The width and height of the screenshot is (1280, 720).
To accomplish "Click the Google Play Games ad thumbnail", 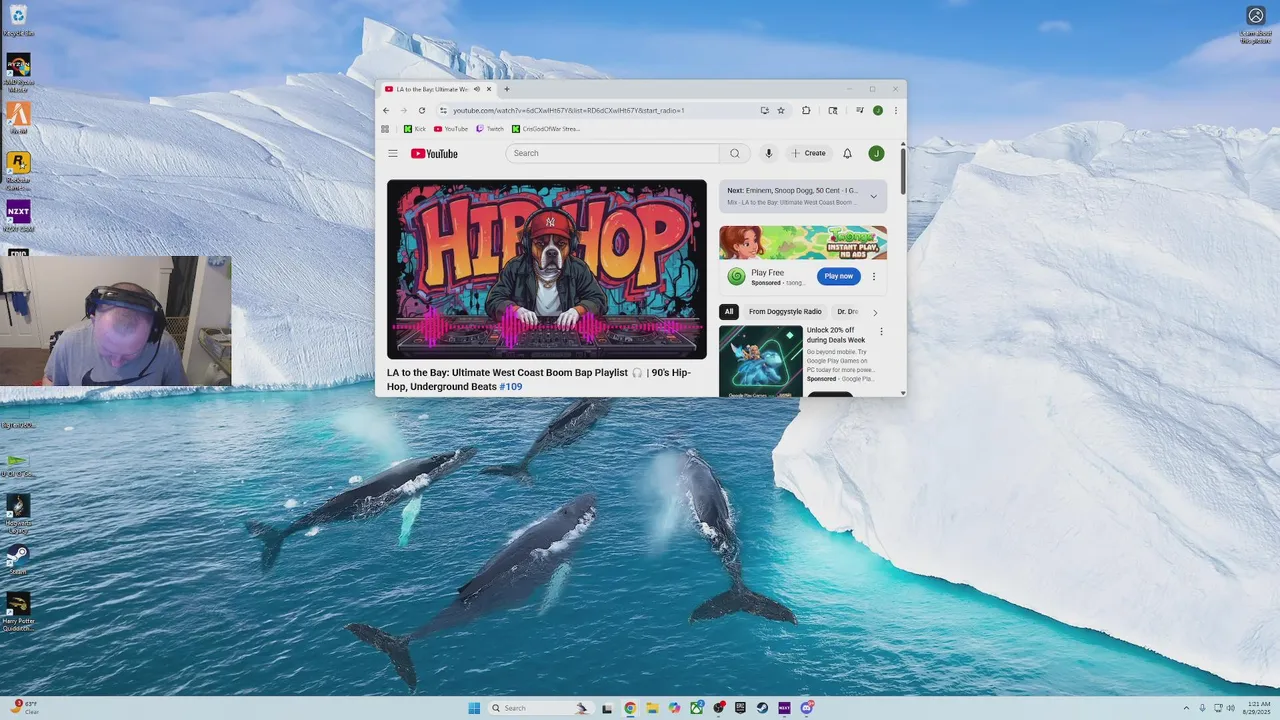I will click(x=761, y=361).
